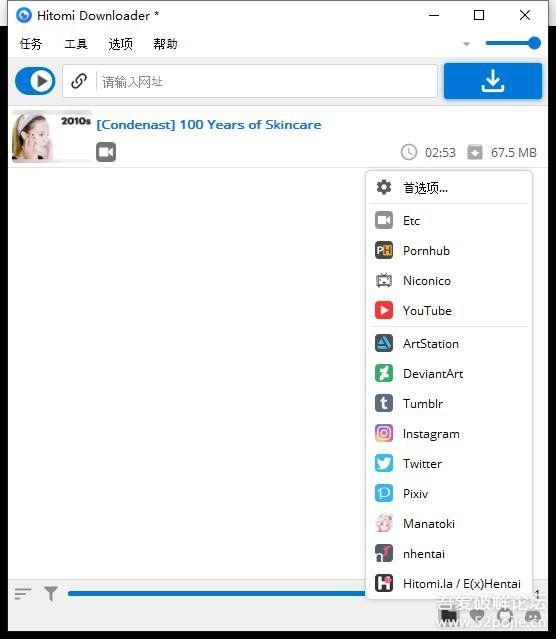Open the 任务 menu
Screen dimensions: 556x639
[31, 44]
